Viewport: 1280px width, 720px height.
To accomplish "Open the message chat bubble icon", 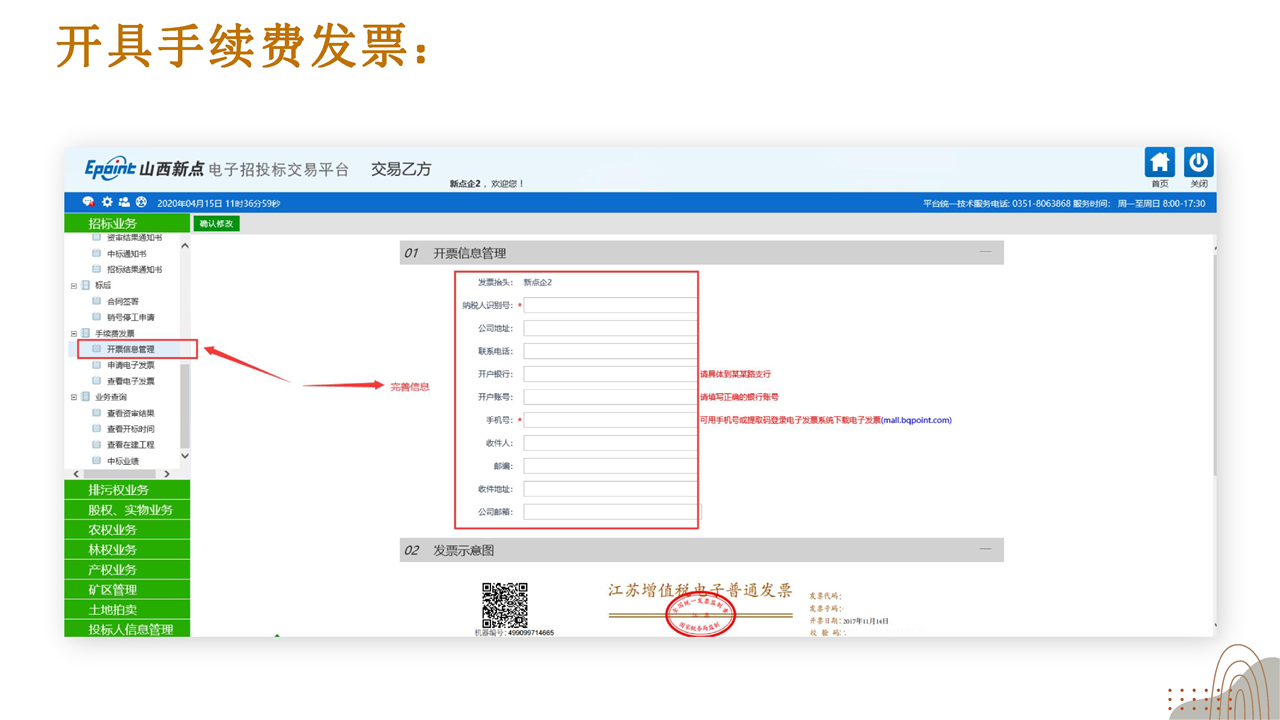I will (x=88, y=203).
